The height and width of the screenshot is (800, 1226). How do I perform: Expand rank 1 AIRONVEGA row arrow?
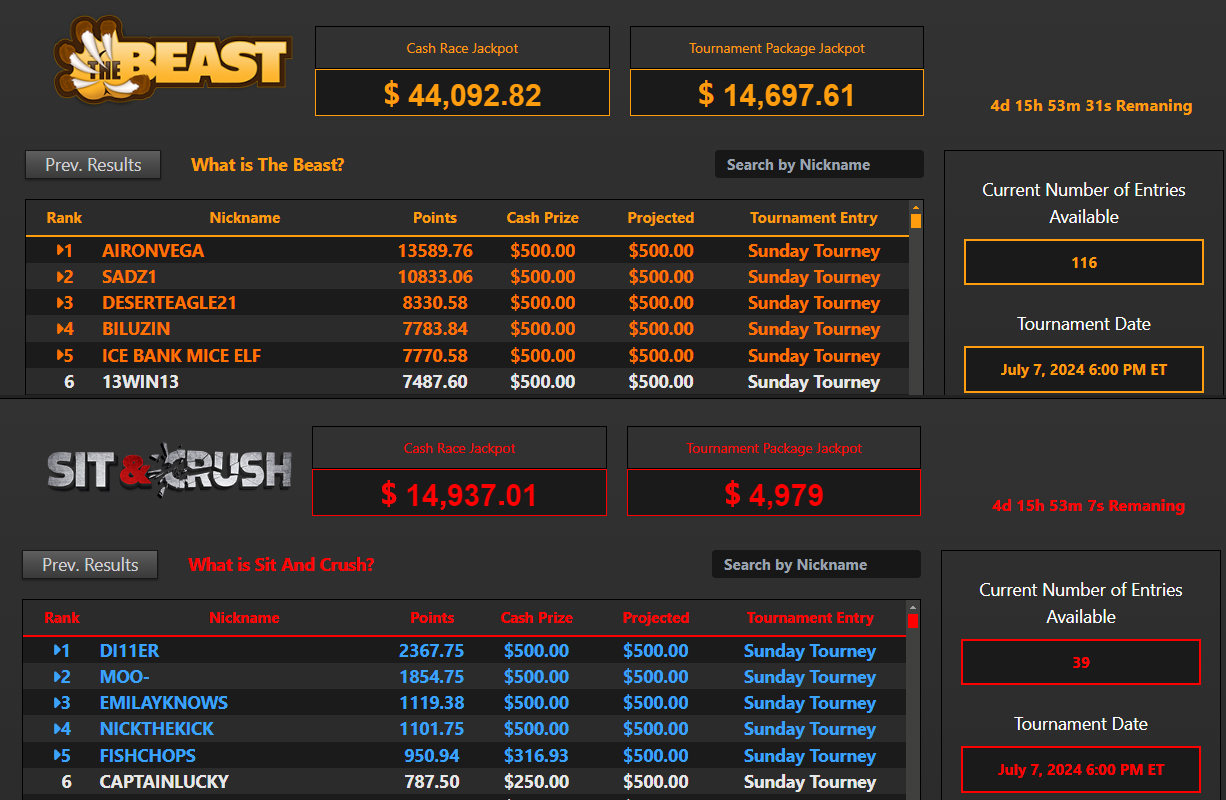tap(60, 250)
